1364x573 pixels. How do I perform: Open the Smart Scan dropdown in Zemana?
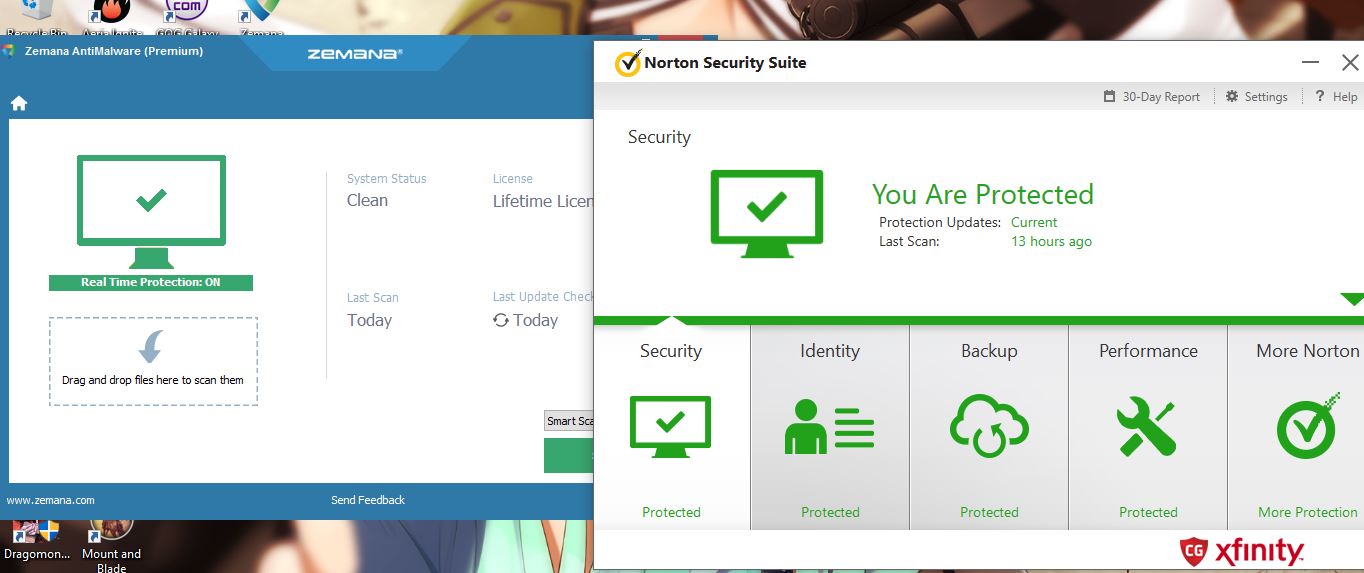(569, 421)
